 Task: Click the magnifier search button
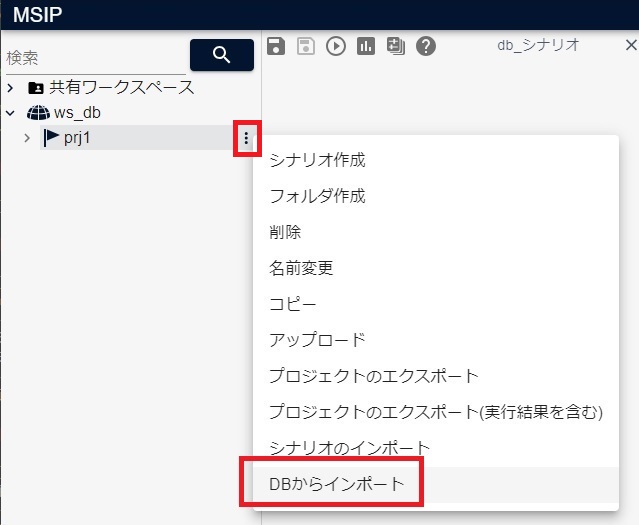click(x=221, y=55)
